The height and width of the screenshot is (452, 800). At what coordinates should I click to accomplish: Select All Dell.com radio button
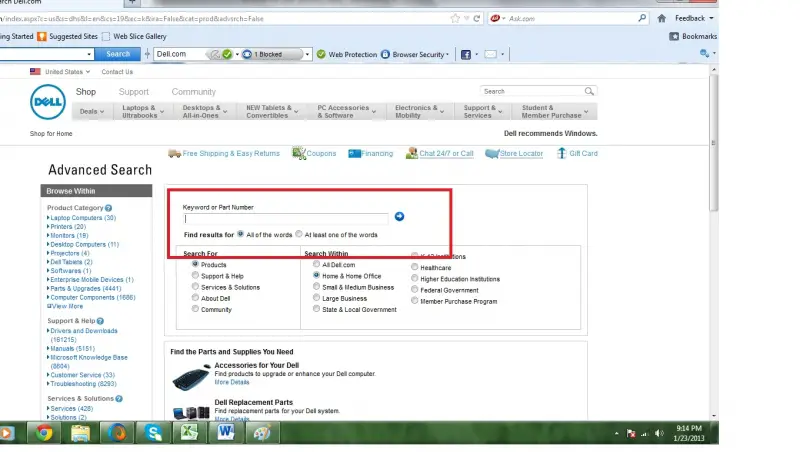point(316,264)
